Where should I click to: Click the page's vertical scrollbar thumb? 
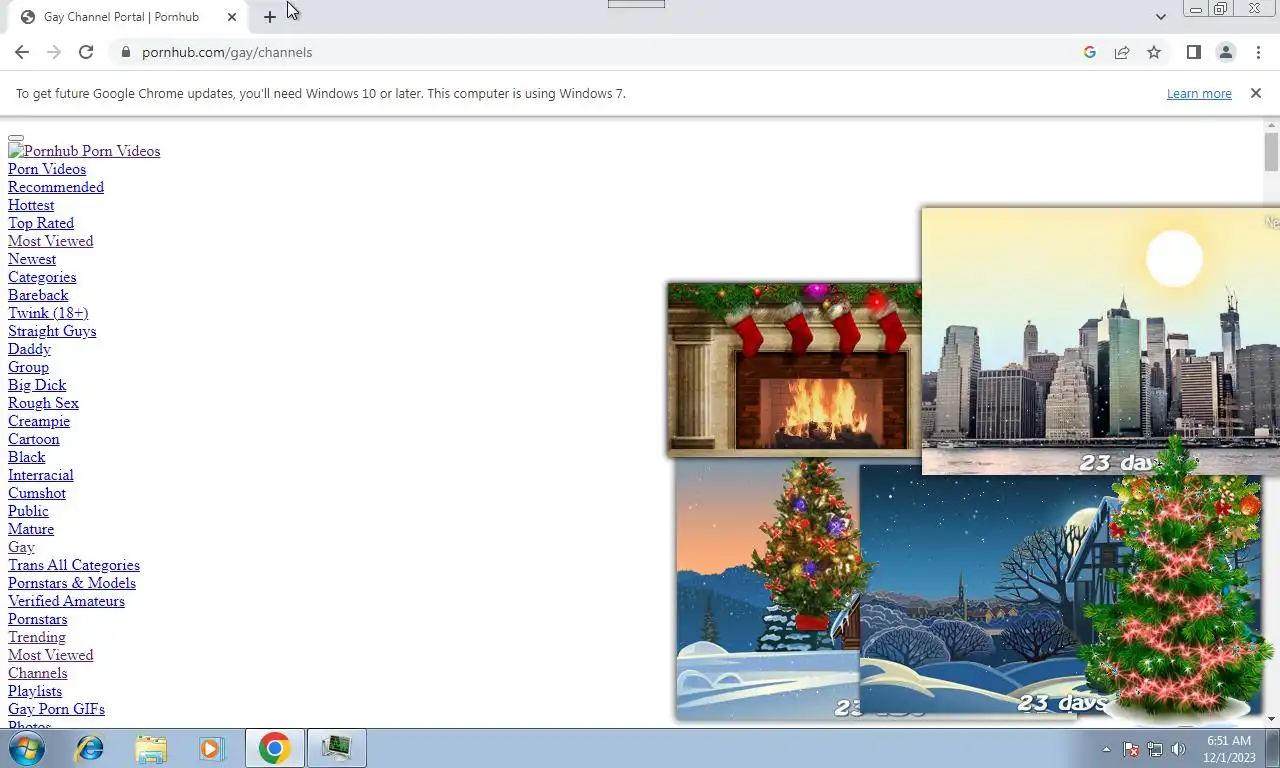click(x=1271, y=152)
